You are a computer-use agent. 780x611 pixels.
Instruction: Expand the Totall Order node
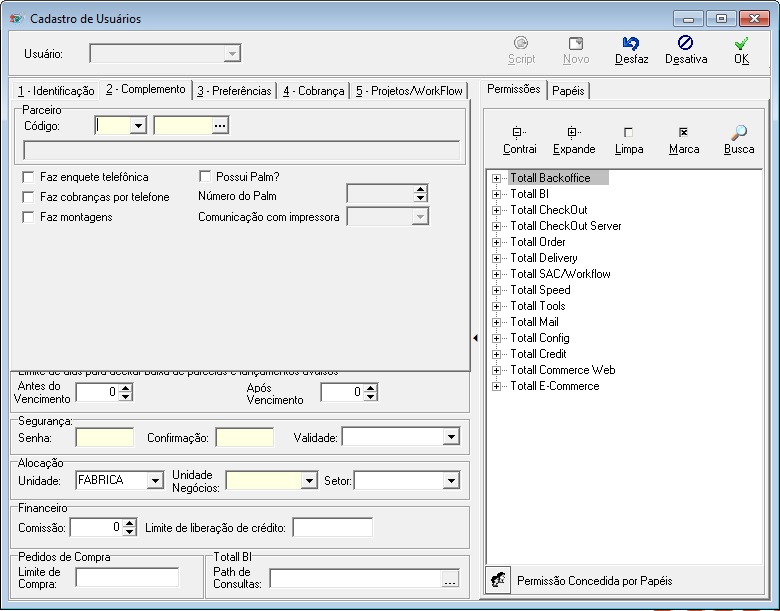pyautogui.click(x=496, y=242)
